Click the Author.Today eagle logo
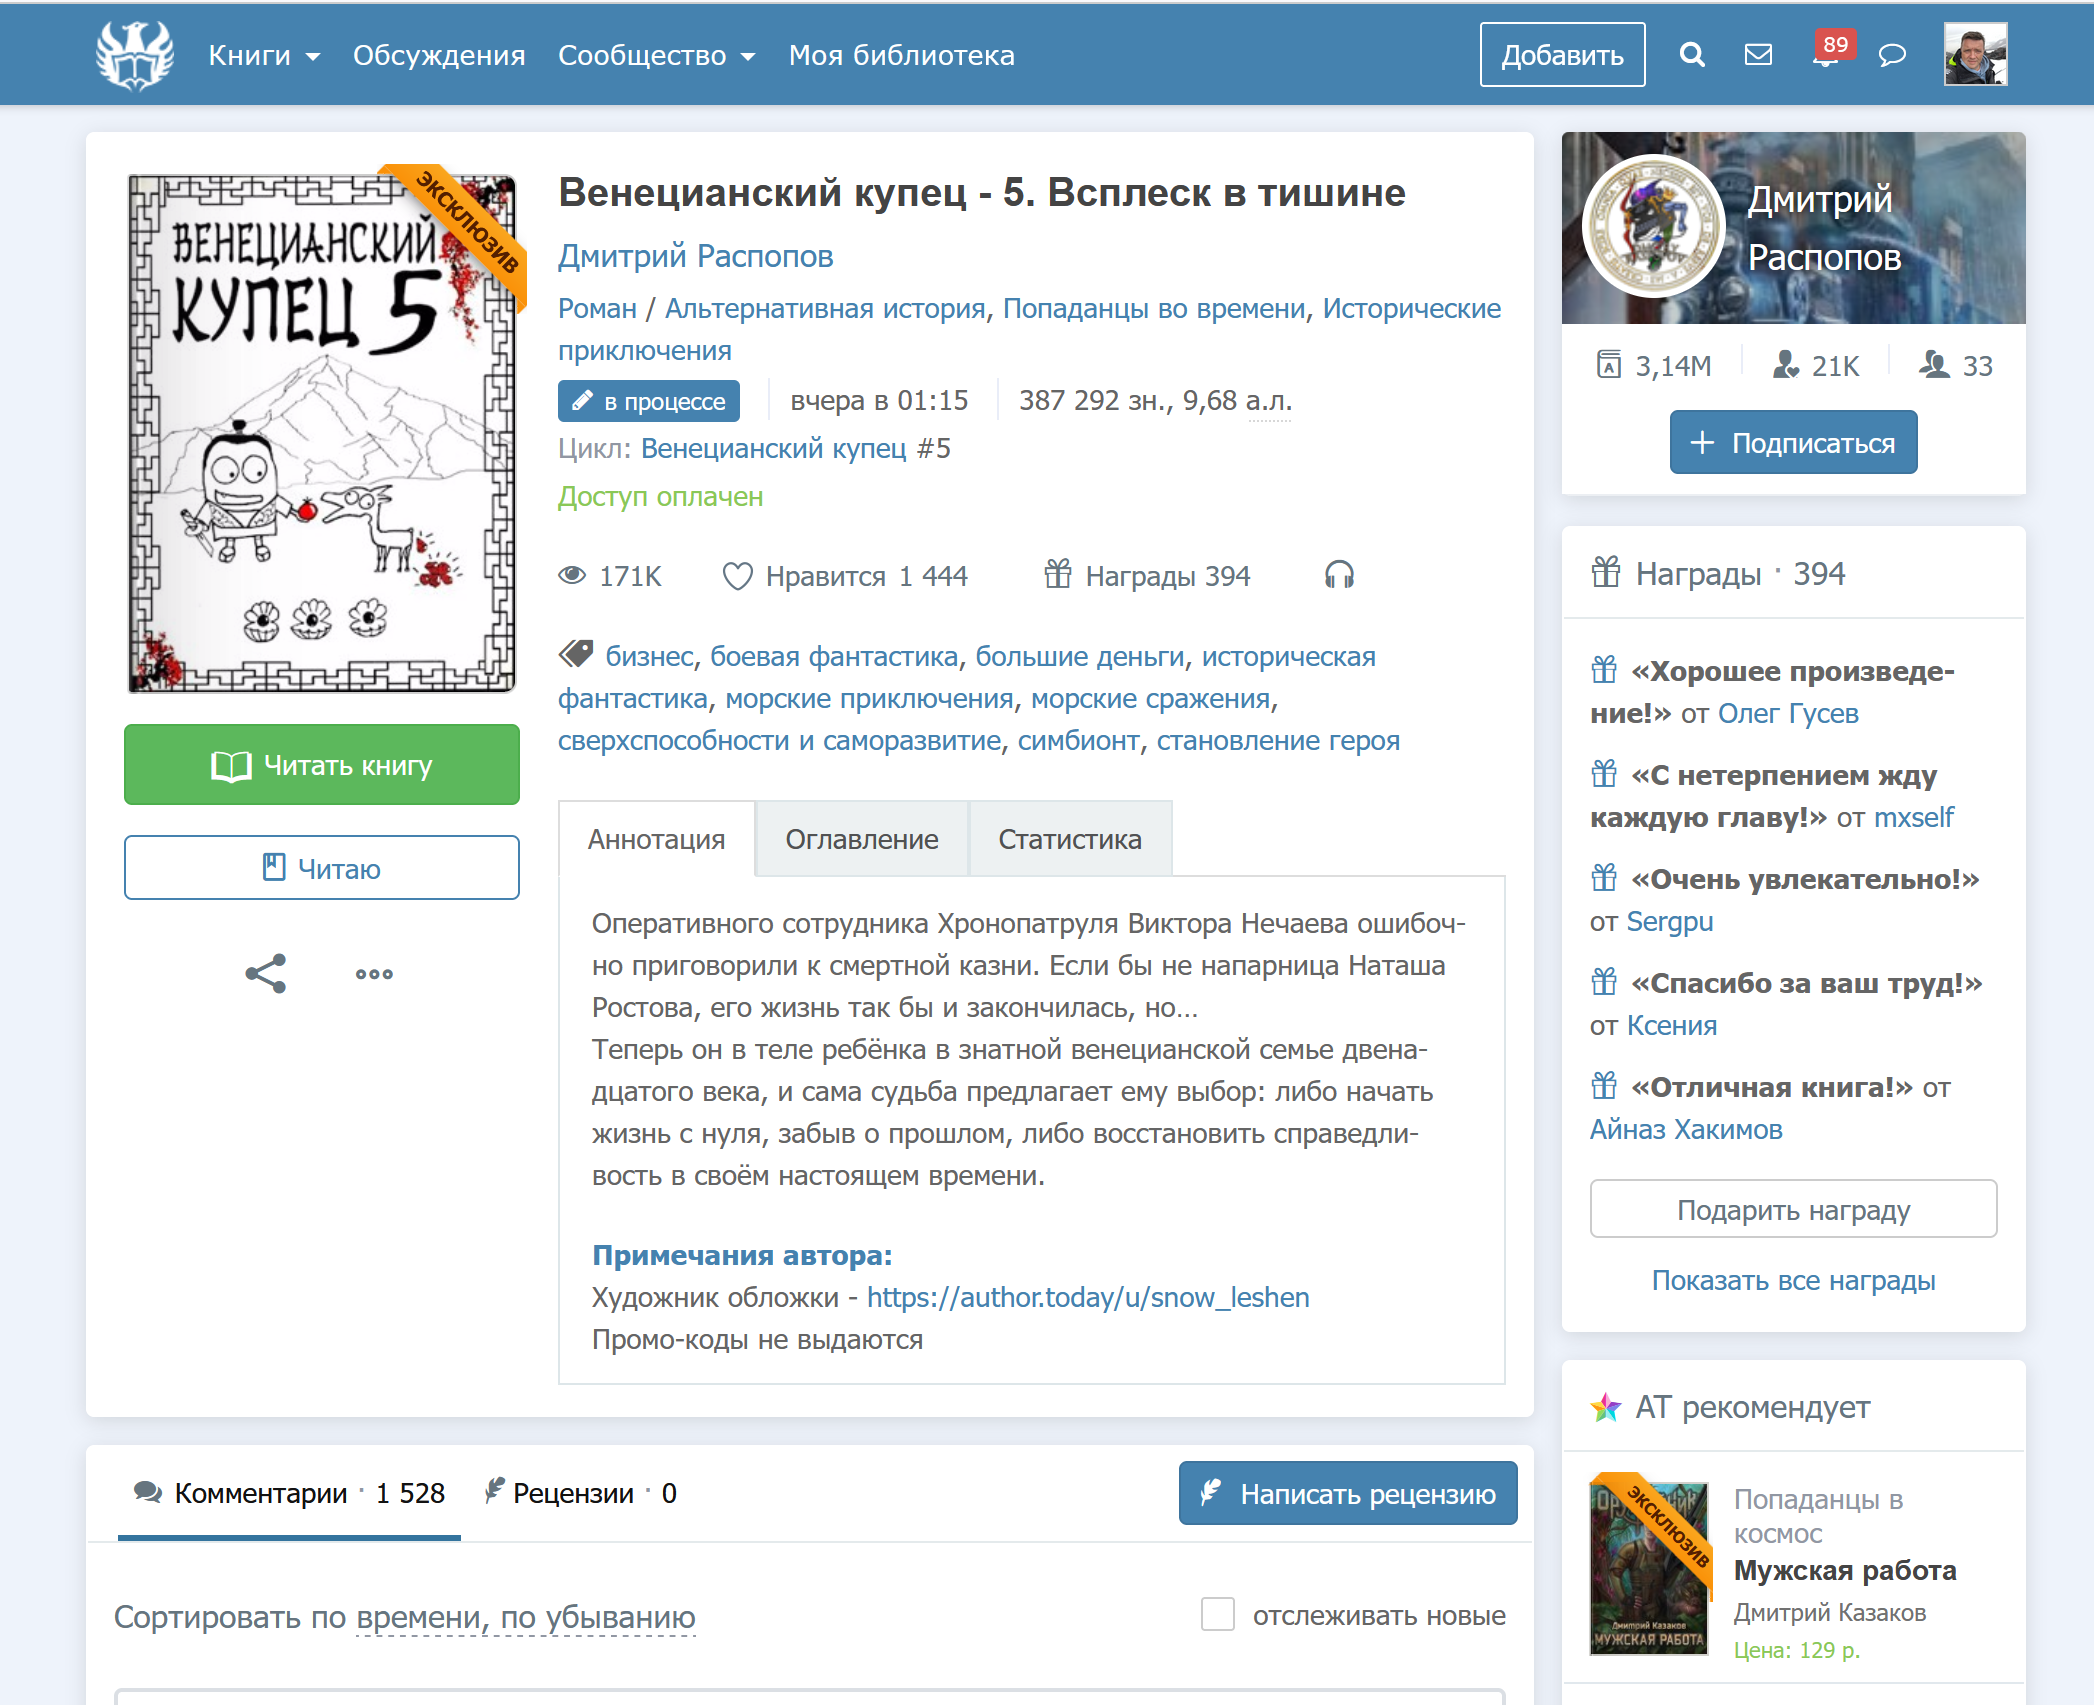The image size is (2094, 1705). [x=135, y=55]
